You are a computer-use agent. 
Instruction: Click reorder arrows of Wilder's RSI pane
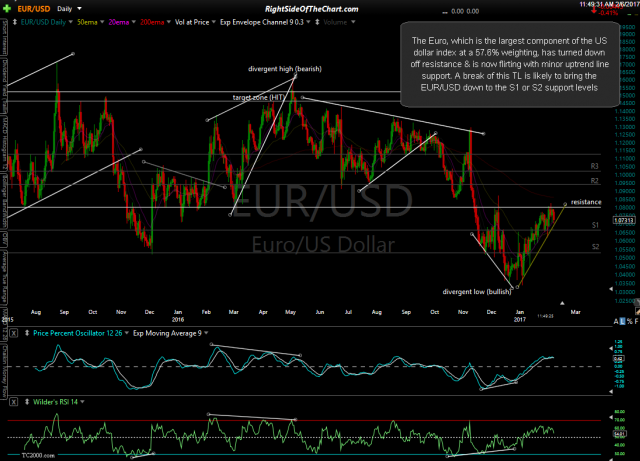click(x=27, y=402)
